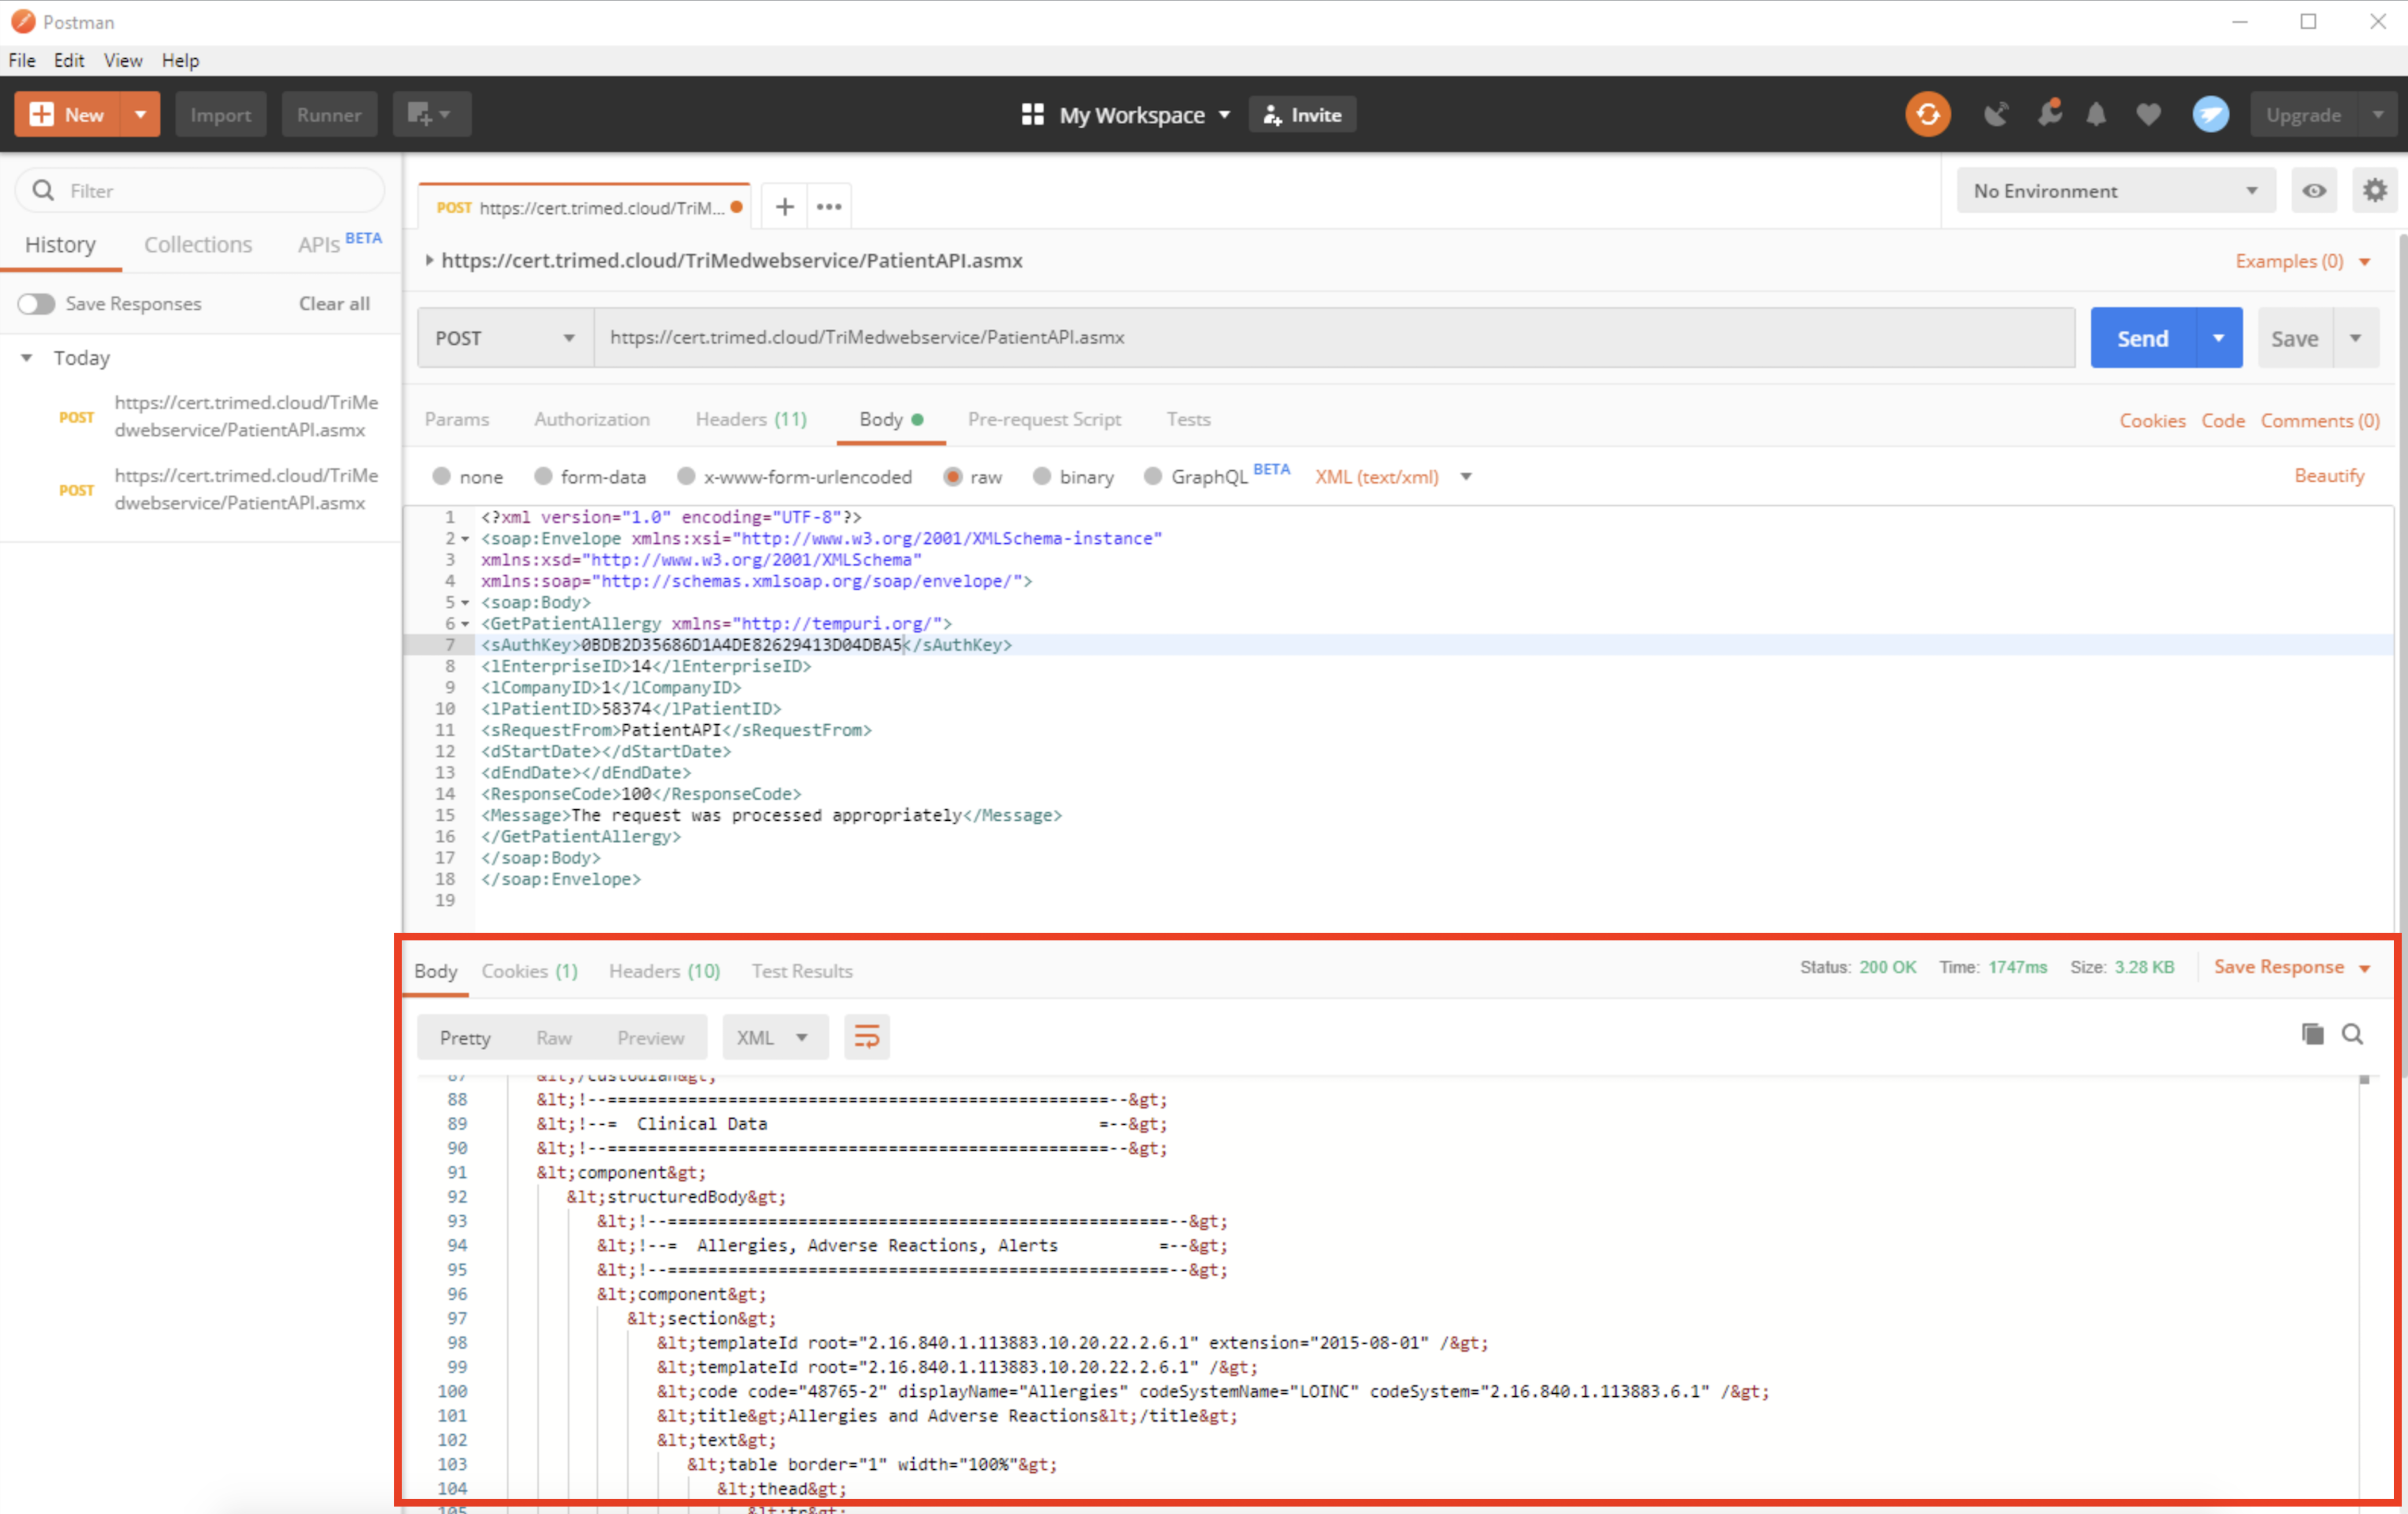Switch to the Collections tab
This screenshot has height=1514, width=2408.
(198, 245)
